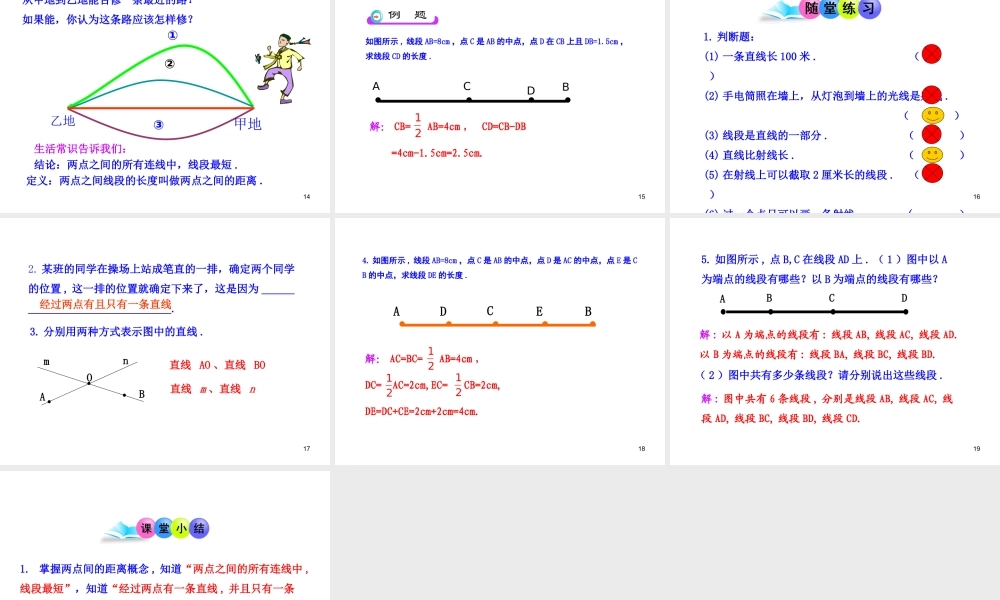Click the 1. 判断题 heading on slide 16

729,37
